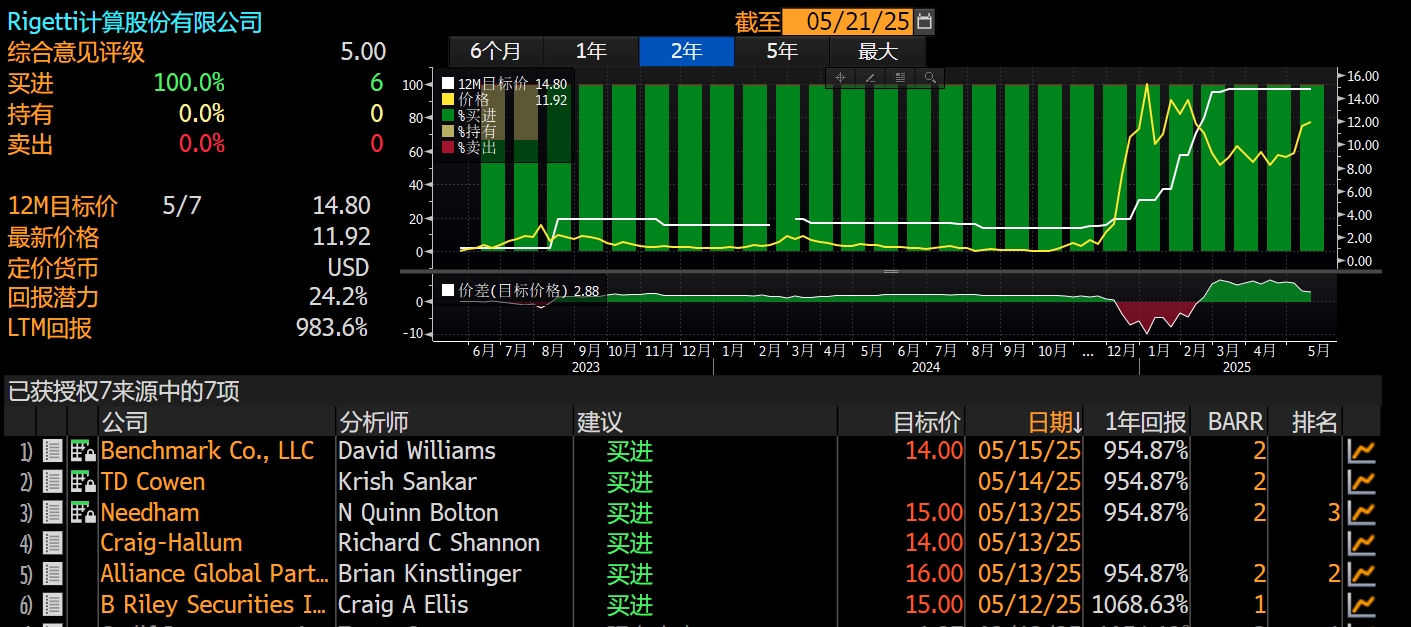Click the 05/15/25 date in the Benchmark row
This screenshot has height=627, width=1411.
(1030, 451)
